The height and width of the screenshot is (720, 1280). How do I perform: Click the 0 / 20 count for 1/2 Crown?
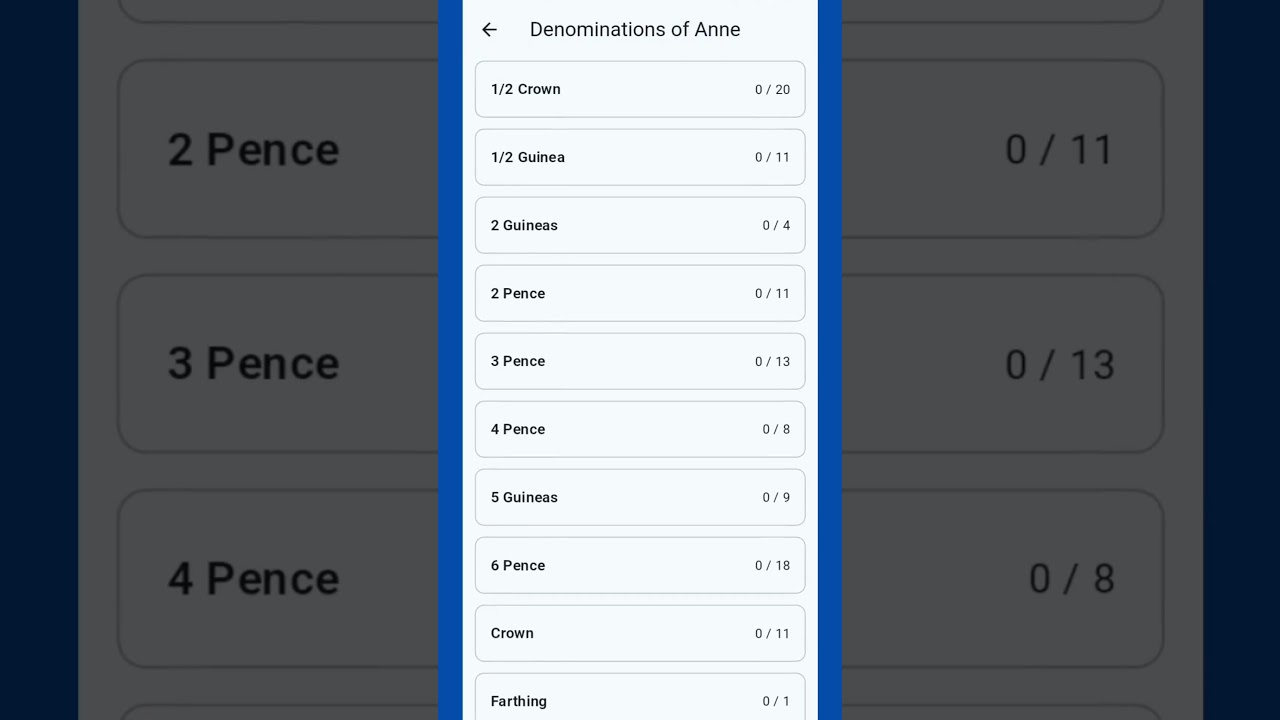coord(772,90)
